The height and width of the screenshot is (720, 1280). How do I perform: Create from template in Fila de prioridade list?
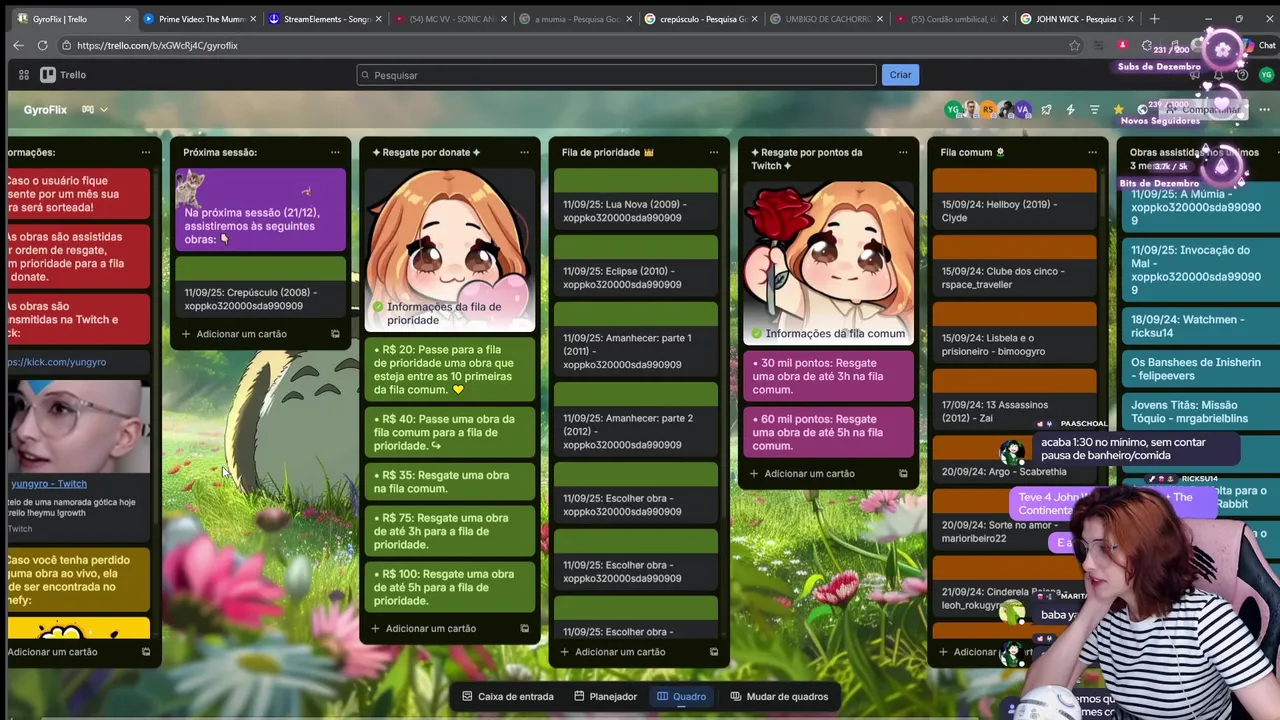(713, 652)
